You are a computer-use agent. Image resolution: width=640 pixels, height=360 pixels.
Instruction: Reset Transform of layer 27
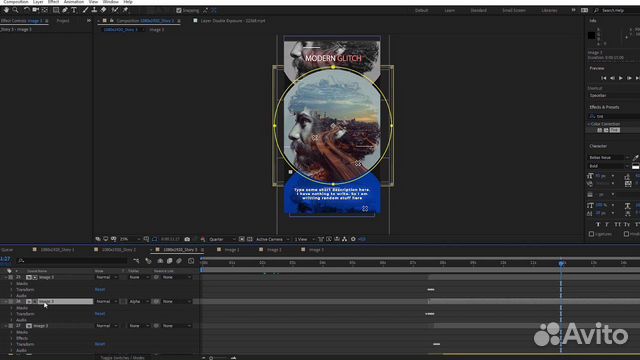100,344
